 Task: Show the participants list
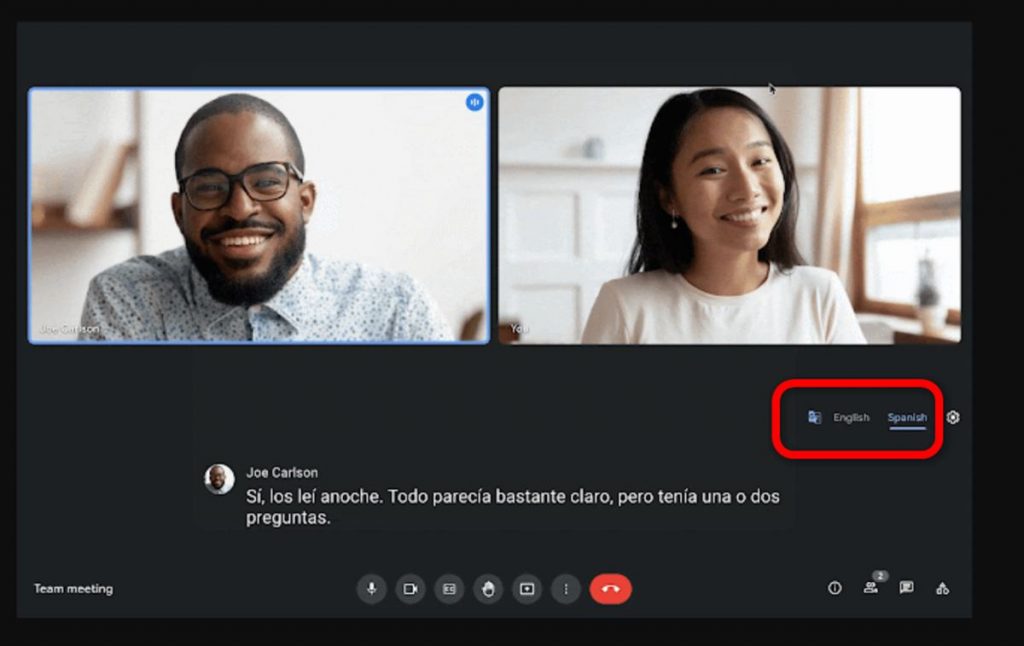click(871, 588)
